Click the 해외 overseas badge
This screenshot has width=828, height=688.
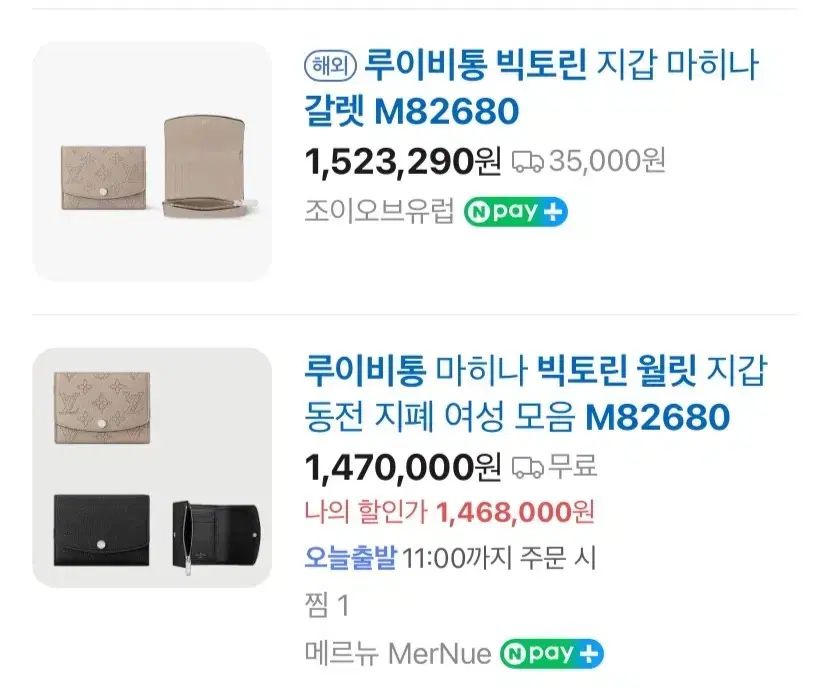(x=329, y=67)
